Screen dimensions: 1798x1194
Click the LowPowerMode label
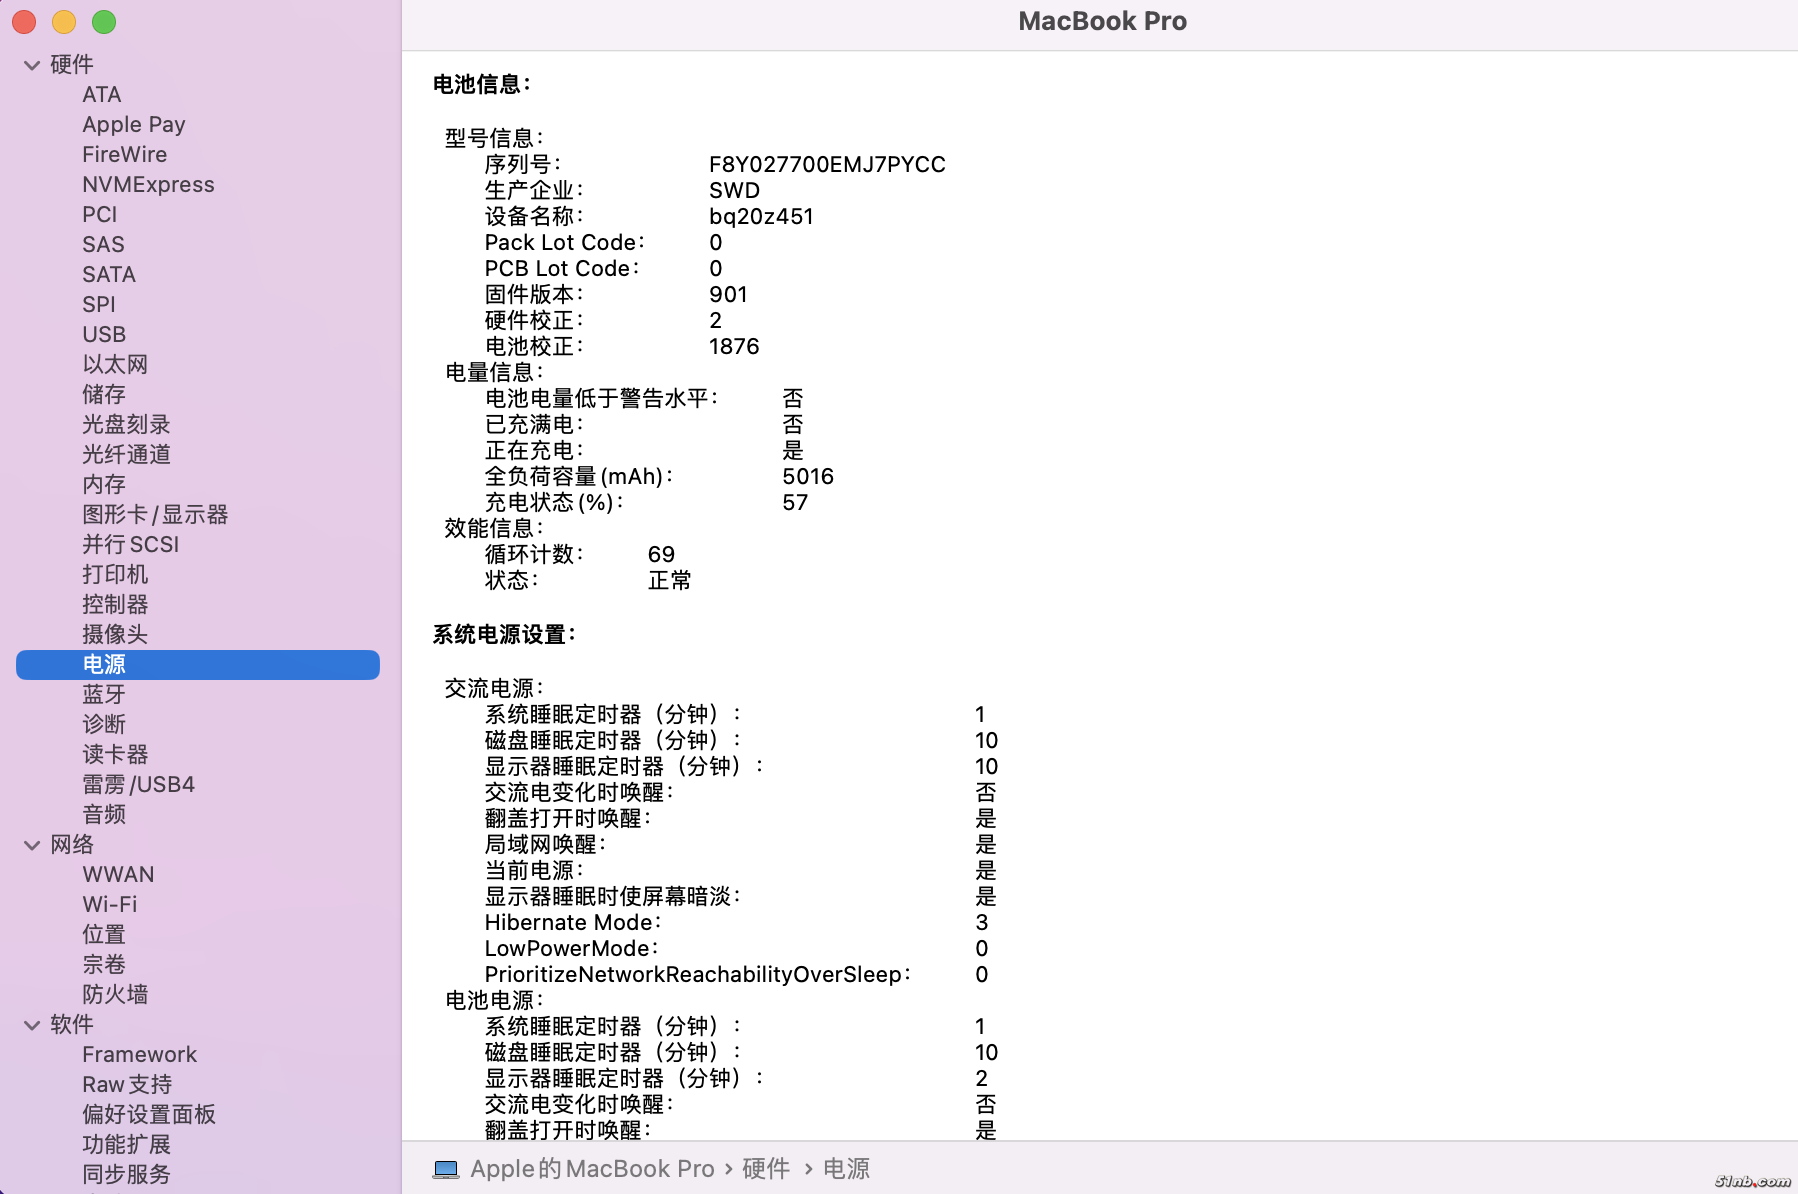click(x=572, y=949)
